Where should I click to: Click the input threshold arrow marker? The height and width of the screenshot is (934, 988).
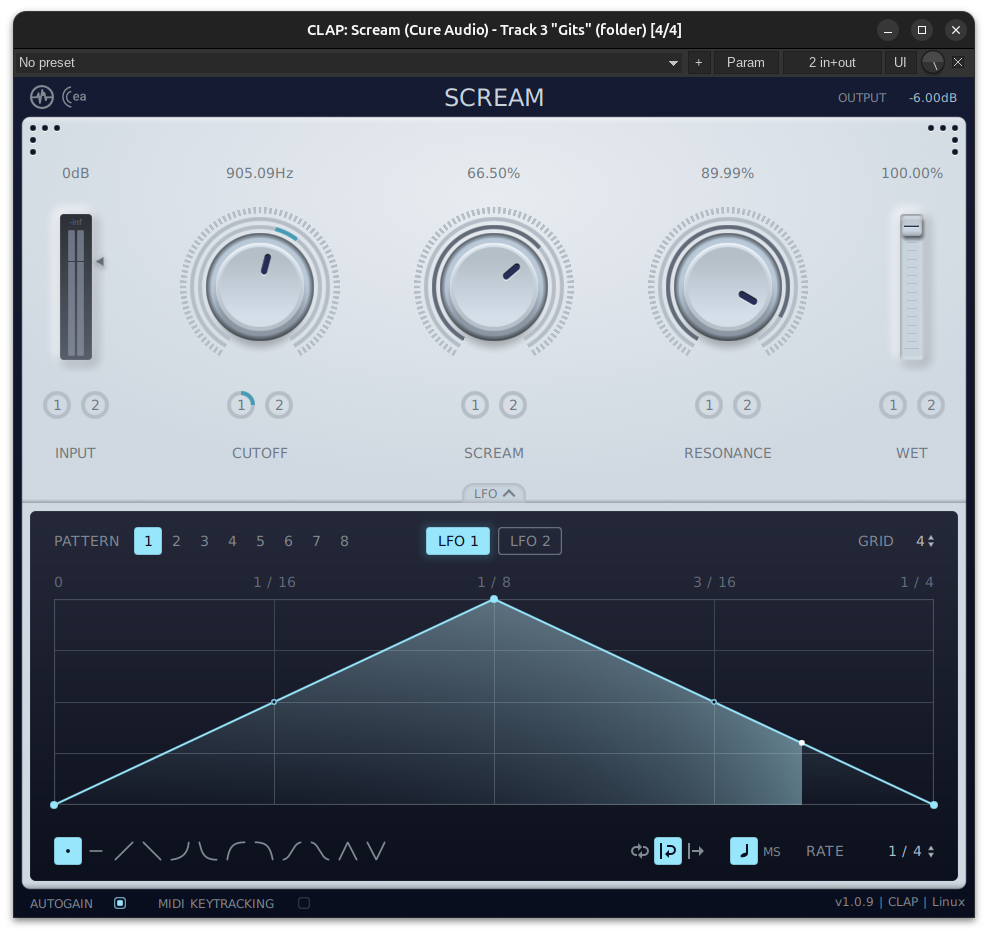100,261
